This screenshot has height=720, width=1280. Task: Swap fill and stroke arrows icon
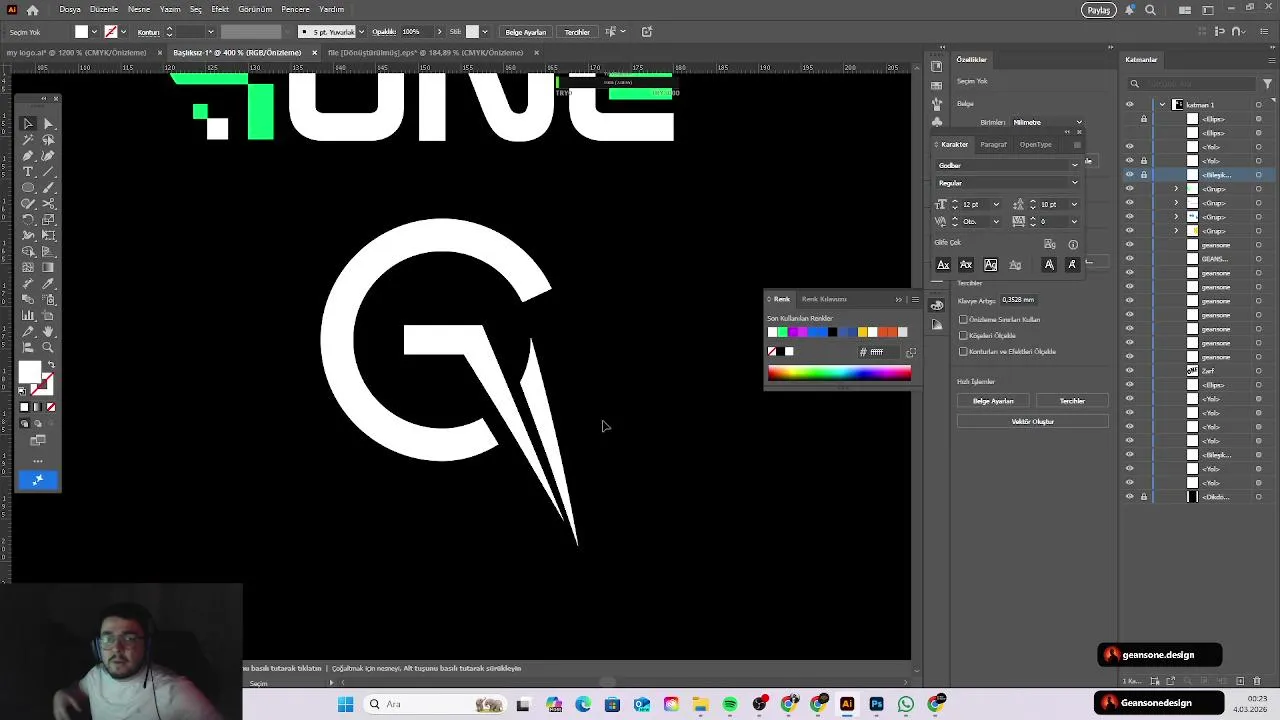[x=51, y=365]
